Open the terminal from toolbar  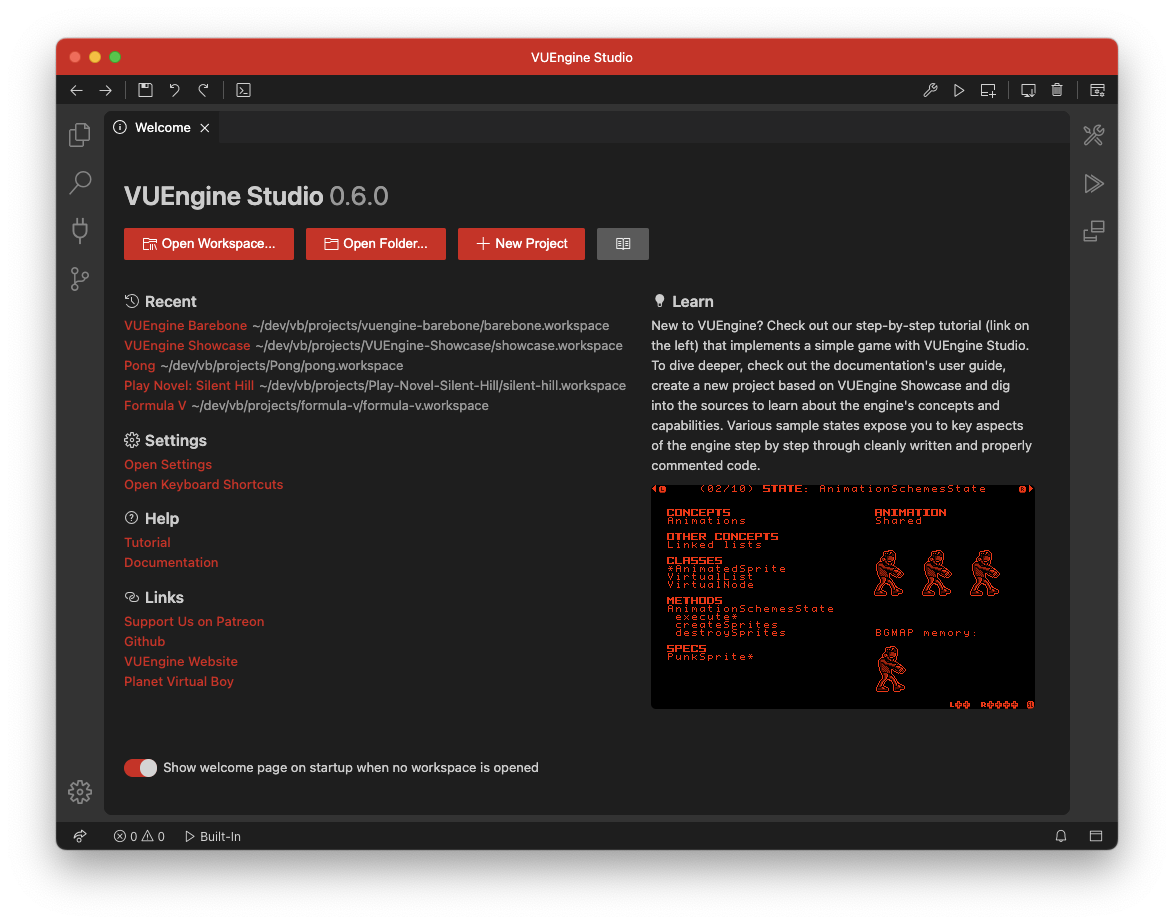coord(243,91)
